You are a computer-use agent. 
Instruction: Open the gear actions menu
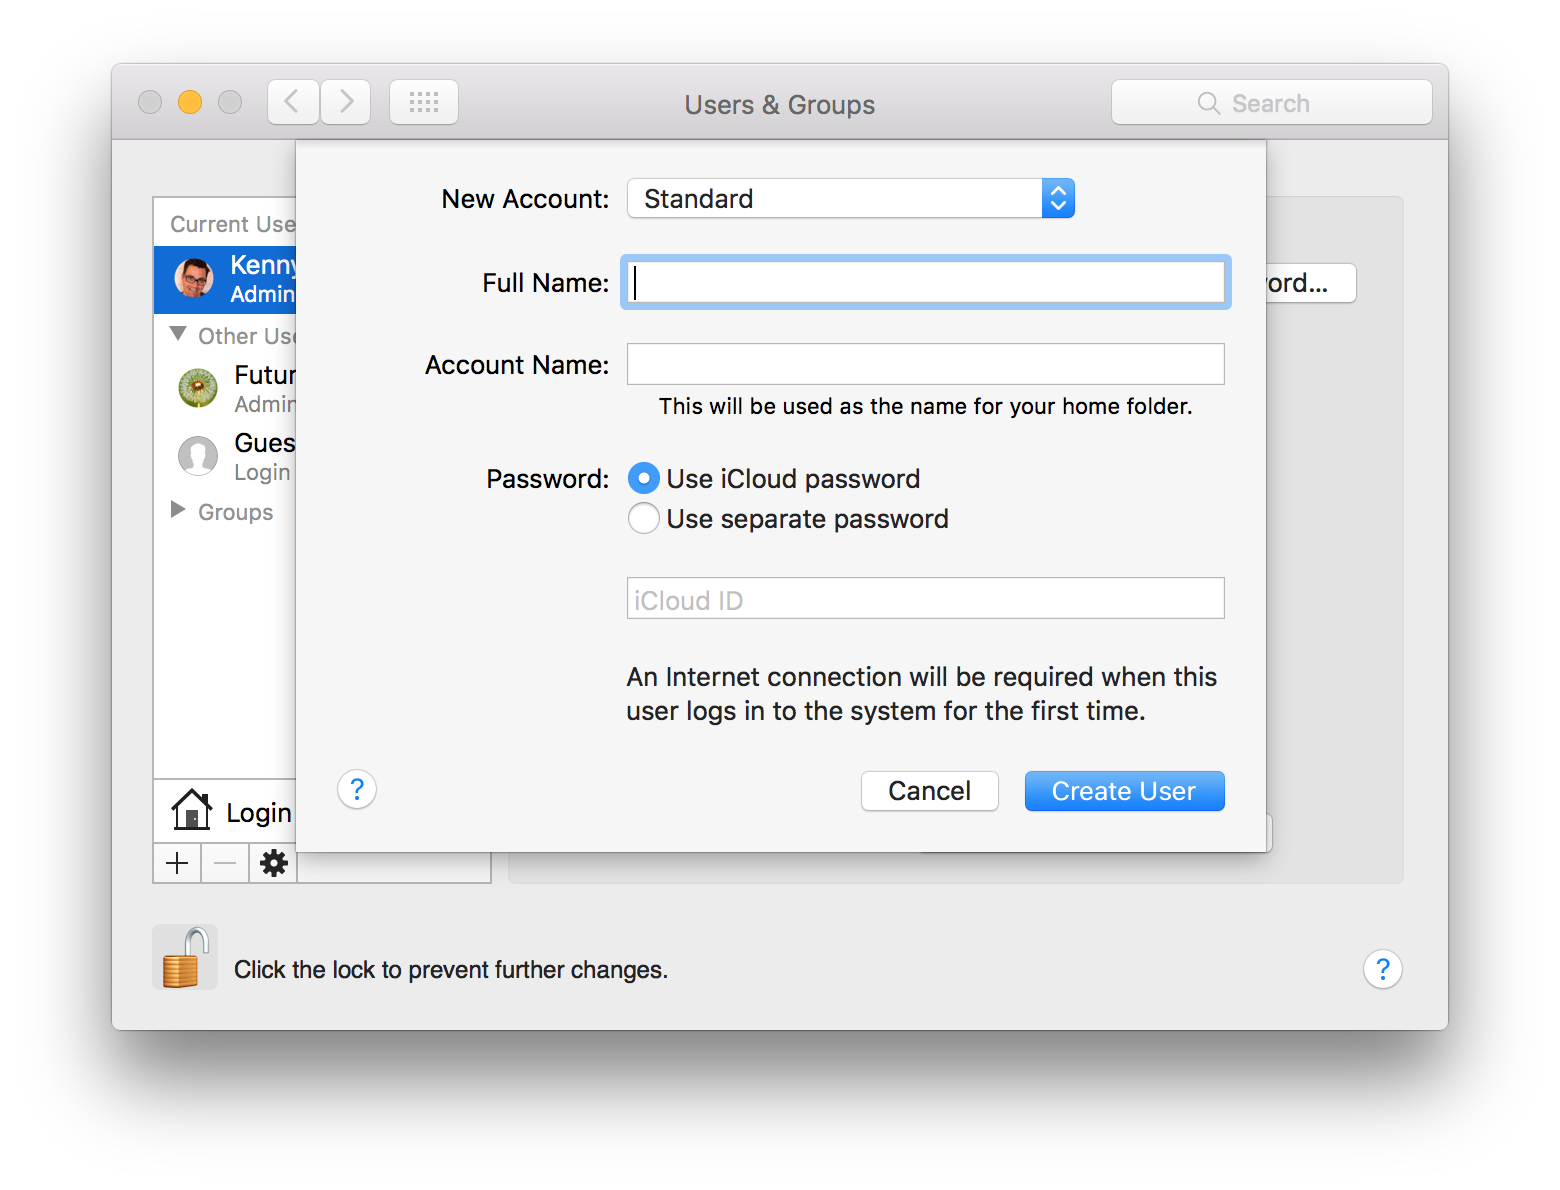pyautogui.click(x=273, y=863)
